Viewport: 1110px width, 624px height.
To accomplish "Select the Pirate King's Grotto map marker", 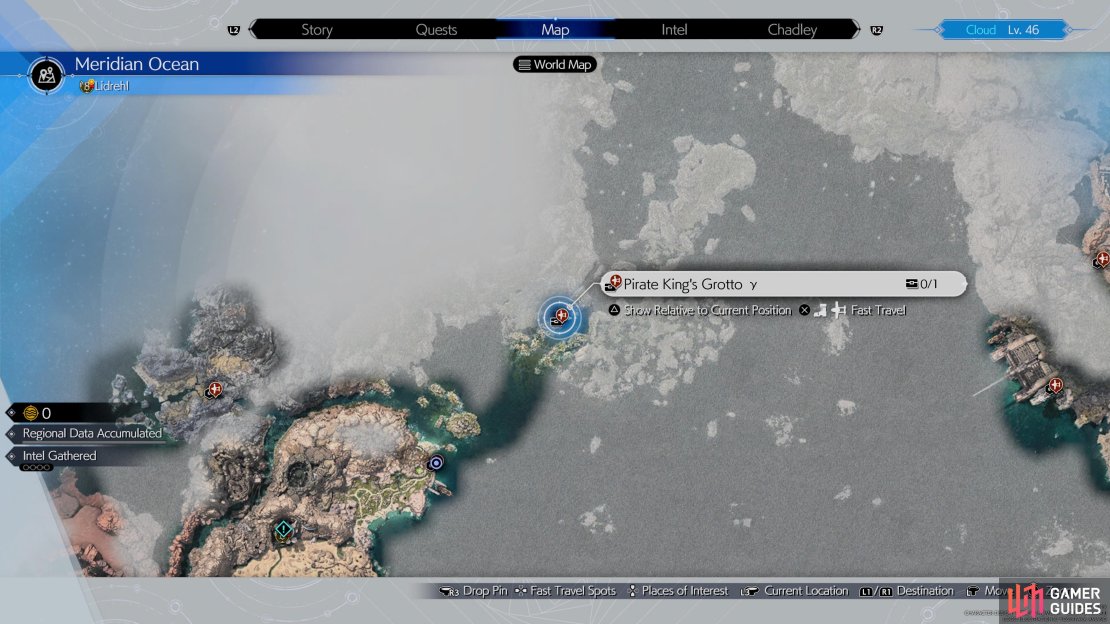I will (x=560, y=317).
